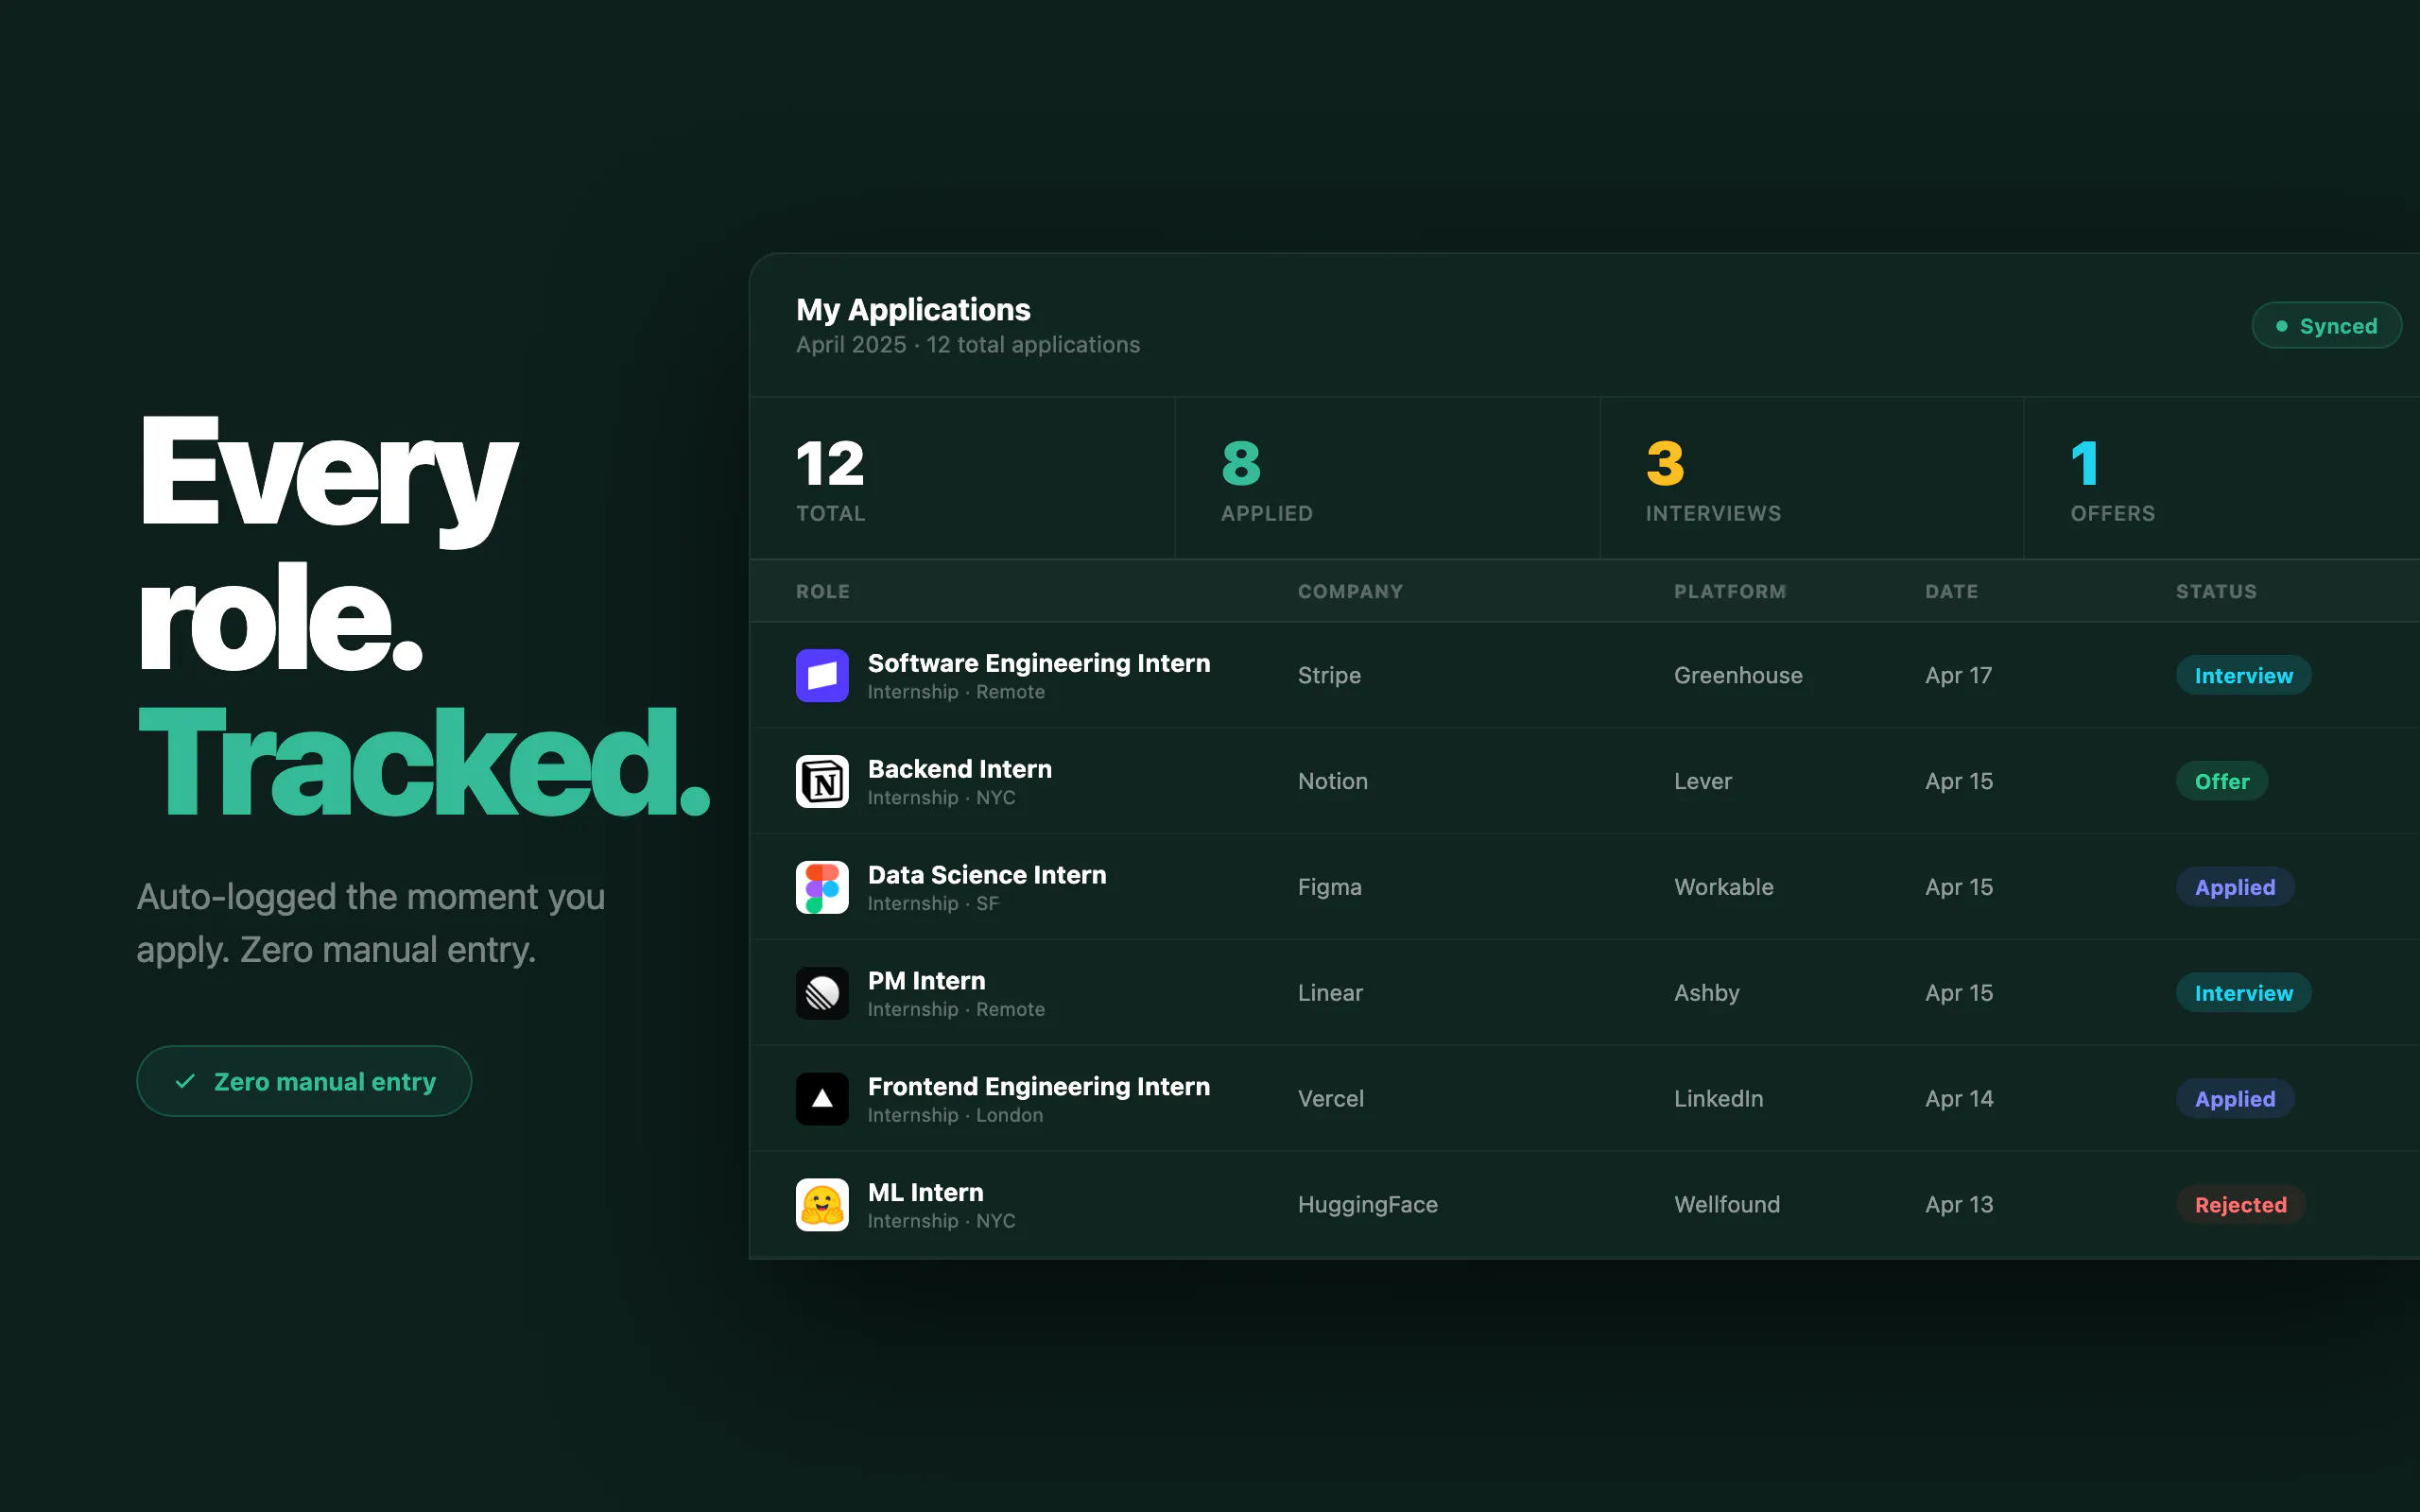Select the Applied status badge for Vercel
The height and width of the screenshot is (1512, 2420).
click(x=2235, y=1099)
